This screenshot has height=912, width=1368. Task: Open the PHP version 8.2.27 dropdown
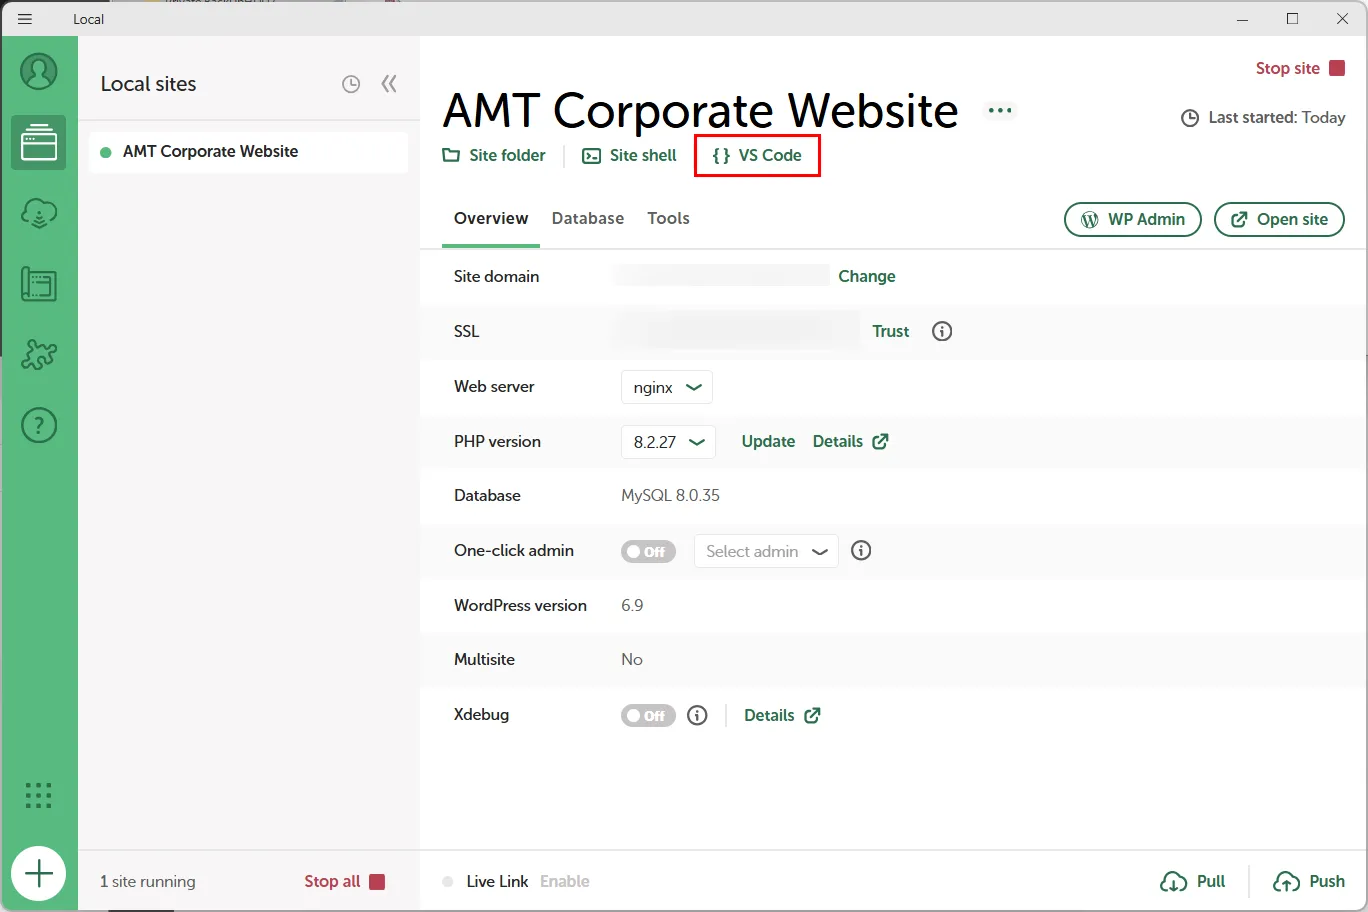[x=668, y=442]
